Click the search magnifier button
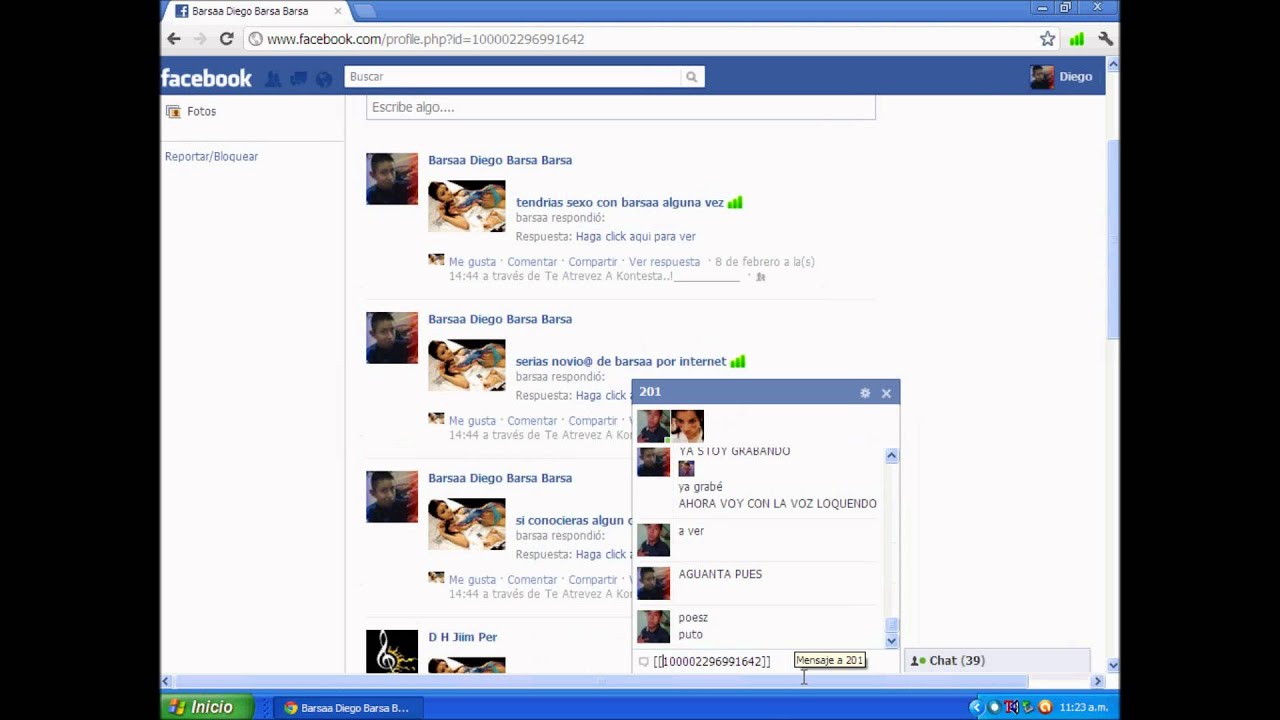1280x720 pixels. point(691,77)
